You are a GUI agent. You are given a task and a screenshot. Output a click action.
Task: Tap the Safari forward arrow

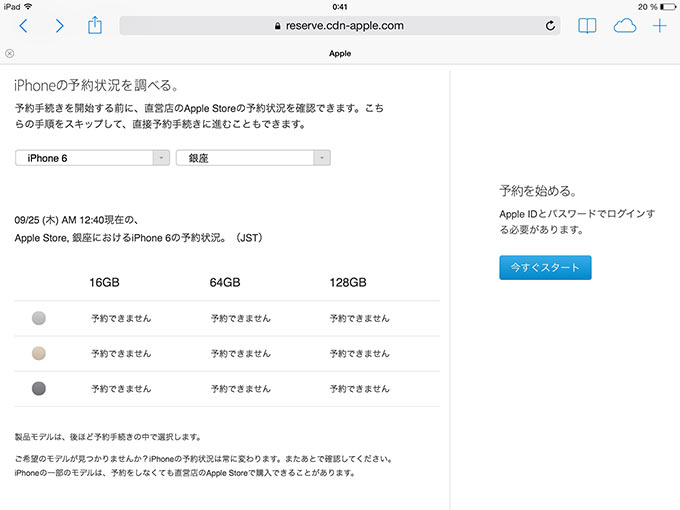pyautogui.click(x=60, y=26)
